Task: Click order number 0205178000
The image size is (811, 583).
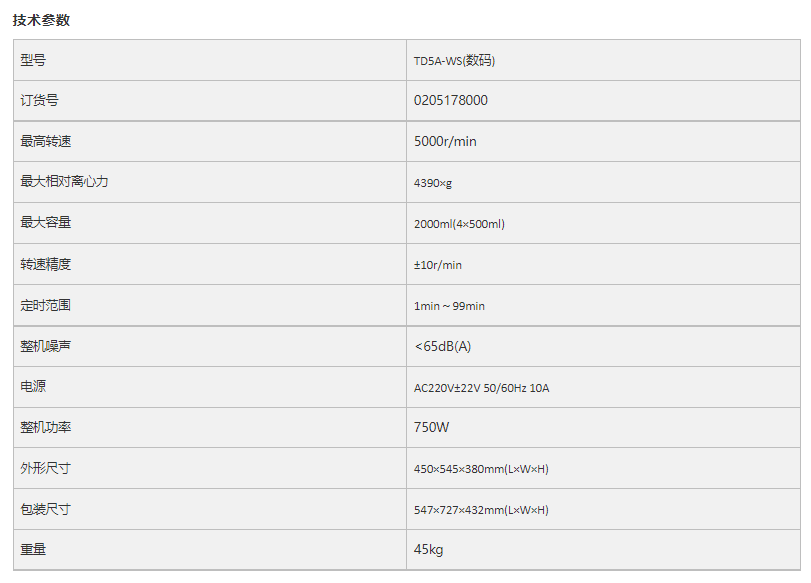Action: 450,100
